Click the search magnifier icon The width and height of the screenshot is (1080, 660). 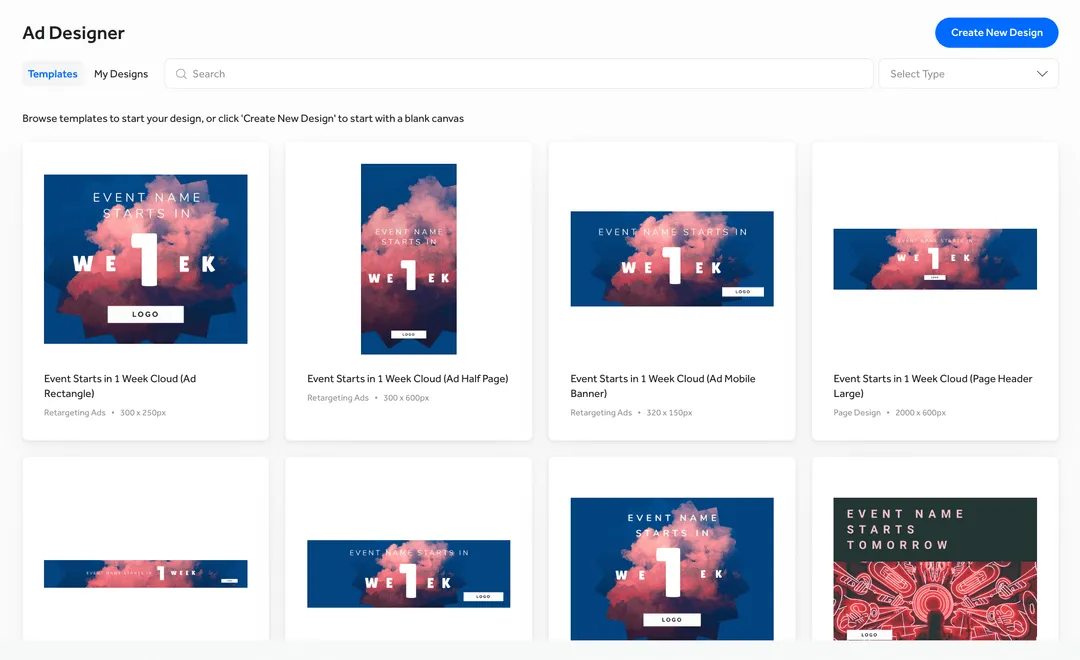(x=181, y=73)
